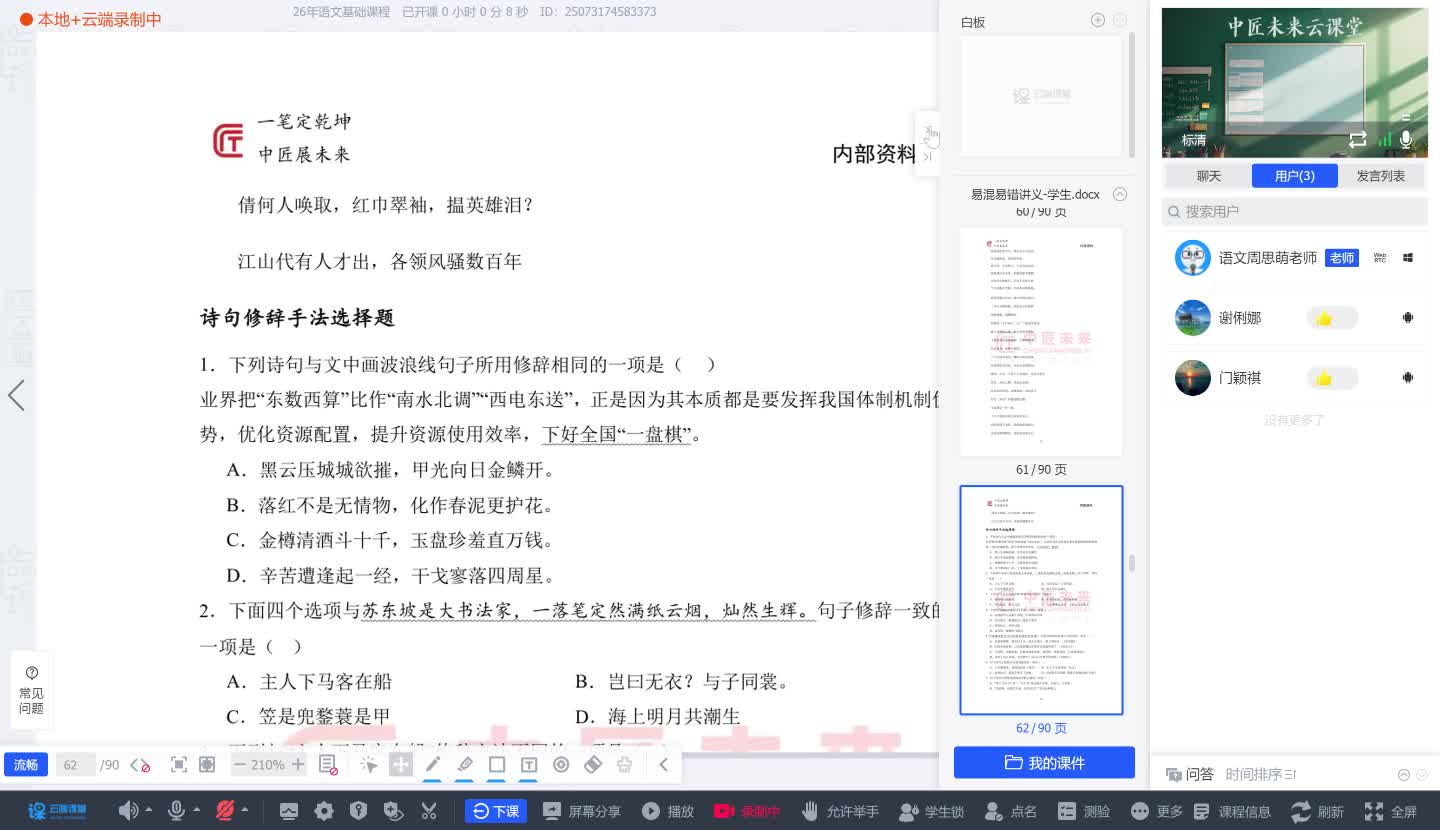Open the 标清 video quality dropdown
The height and width of the screenshot is (830, 1440).
click(x=1193, y=140)
